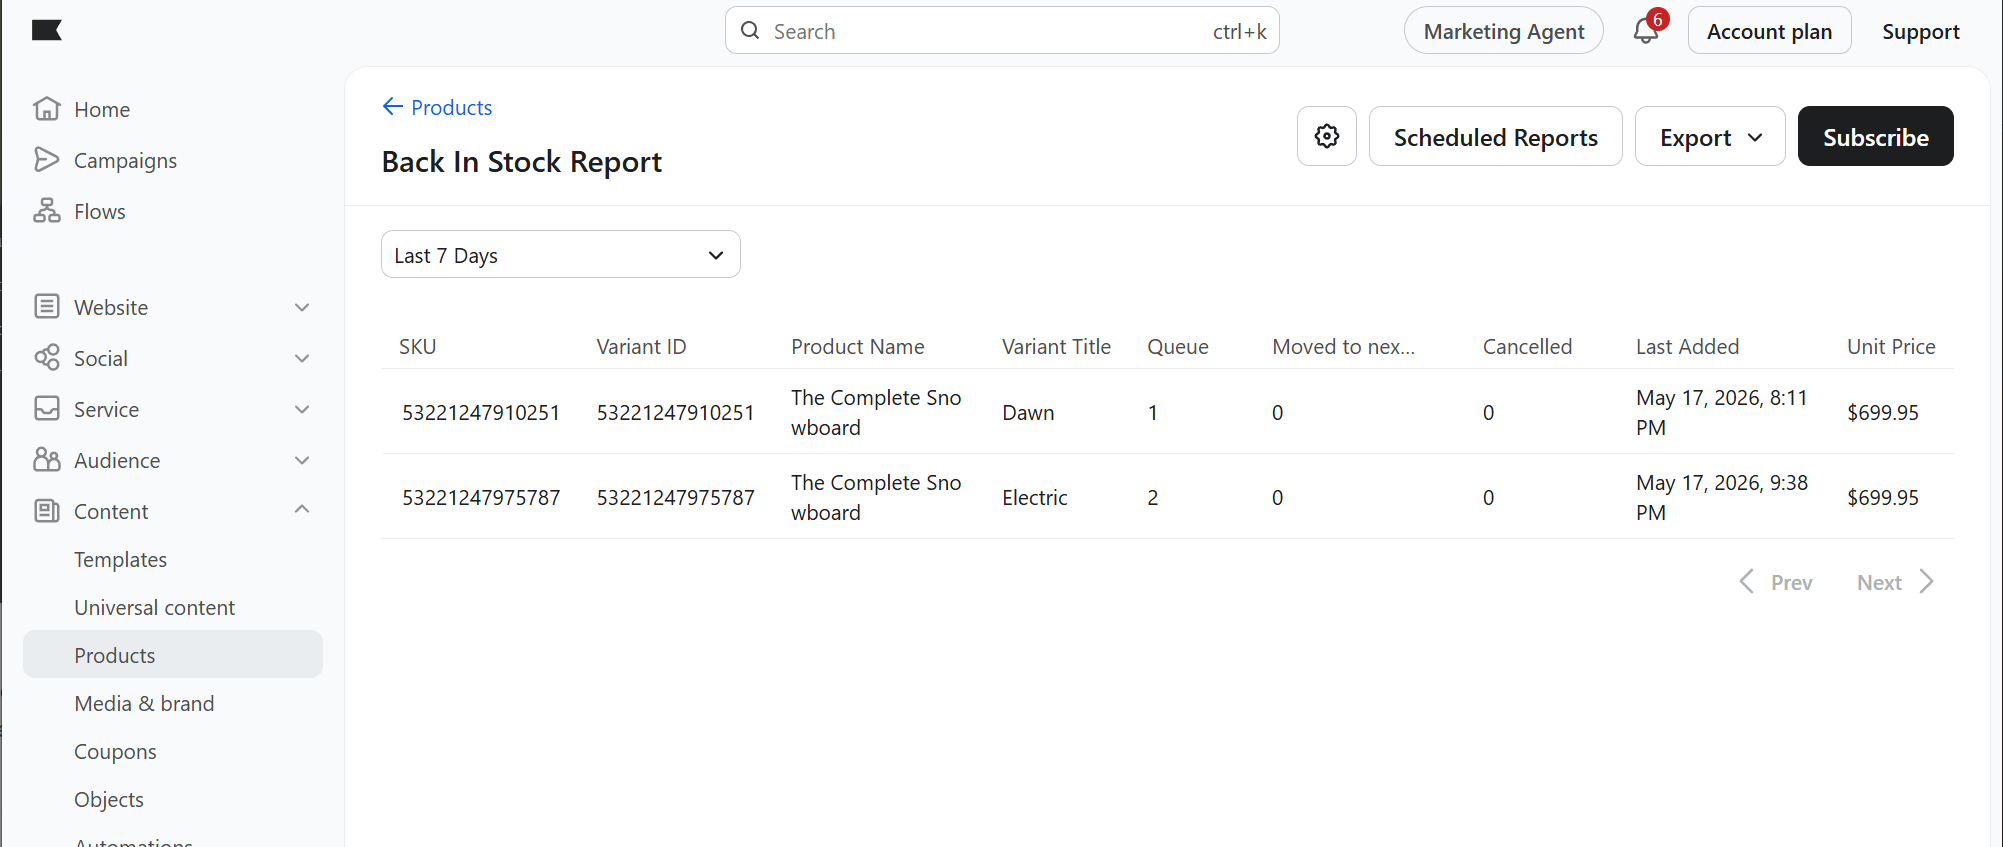
Task: Click the Home house icon
Action: 46,108
